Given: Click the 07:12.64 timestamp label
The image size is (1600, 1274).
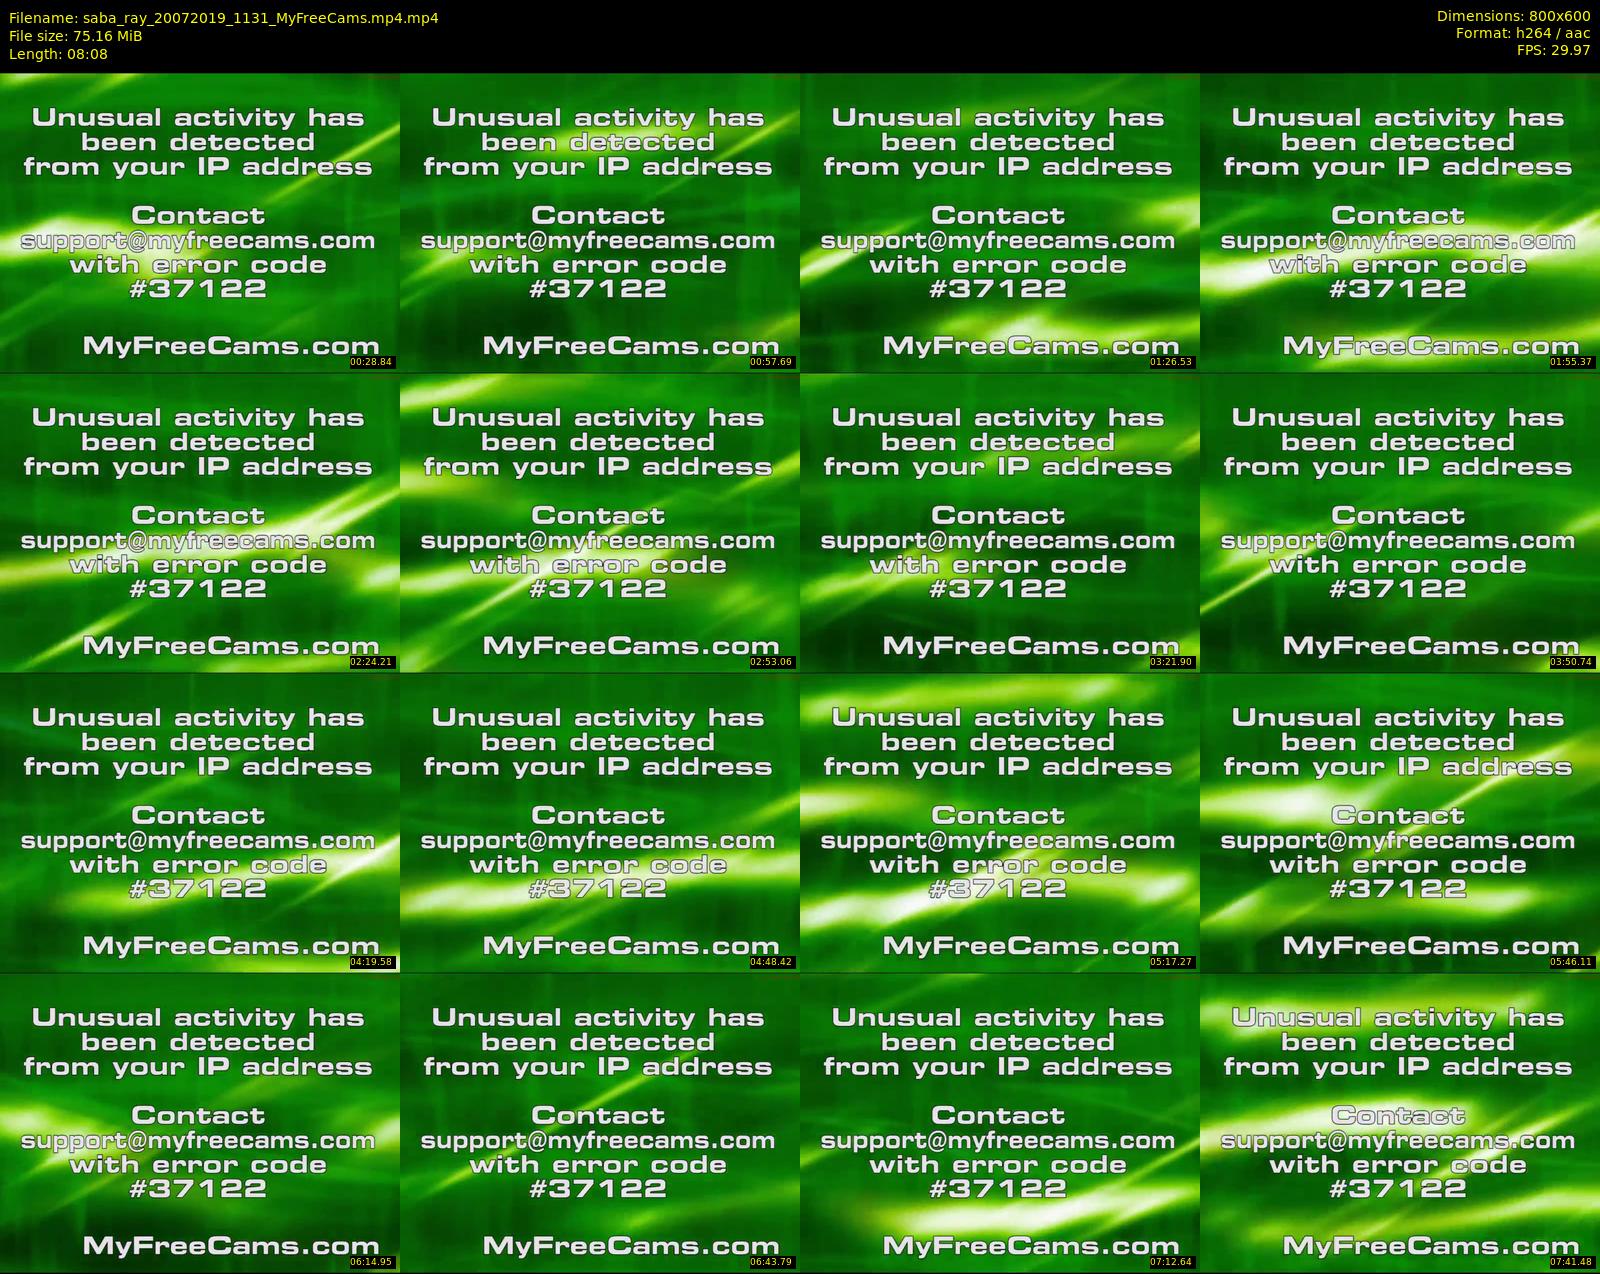Looking at the screenshot, I should click(x=1171, y=1262).
